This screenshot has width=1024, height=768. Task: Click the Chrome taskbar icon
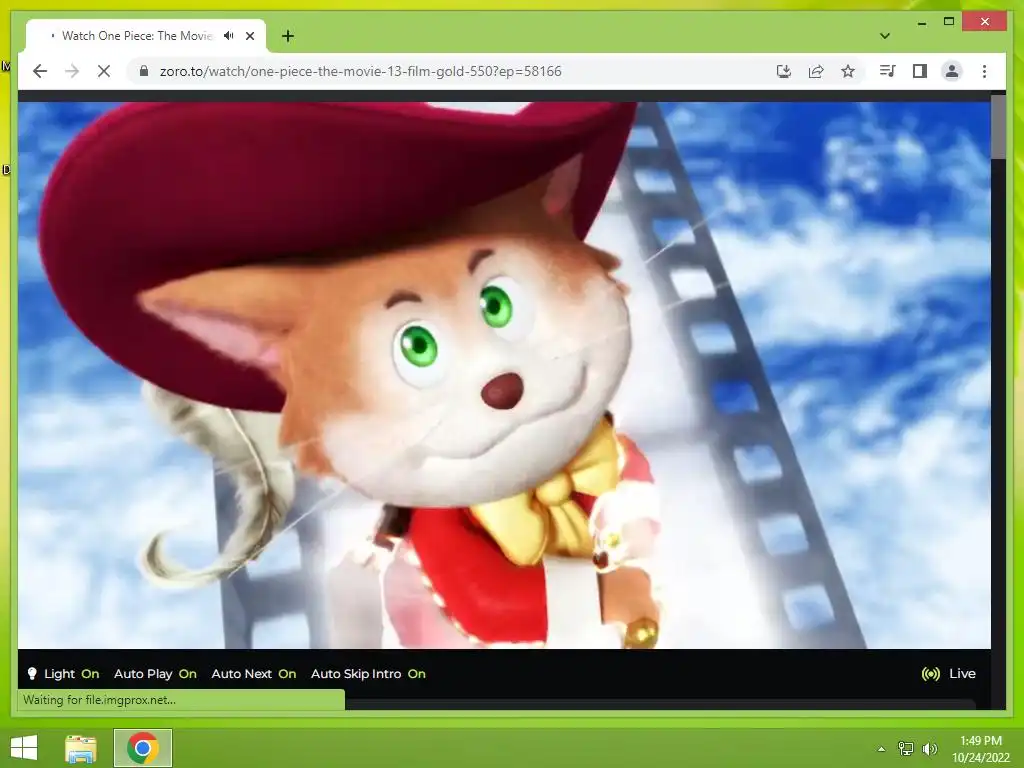click(x=143, y=748)
